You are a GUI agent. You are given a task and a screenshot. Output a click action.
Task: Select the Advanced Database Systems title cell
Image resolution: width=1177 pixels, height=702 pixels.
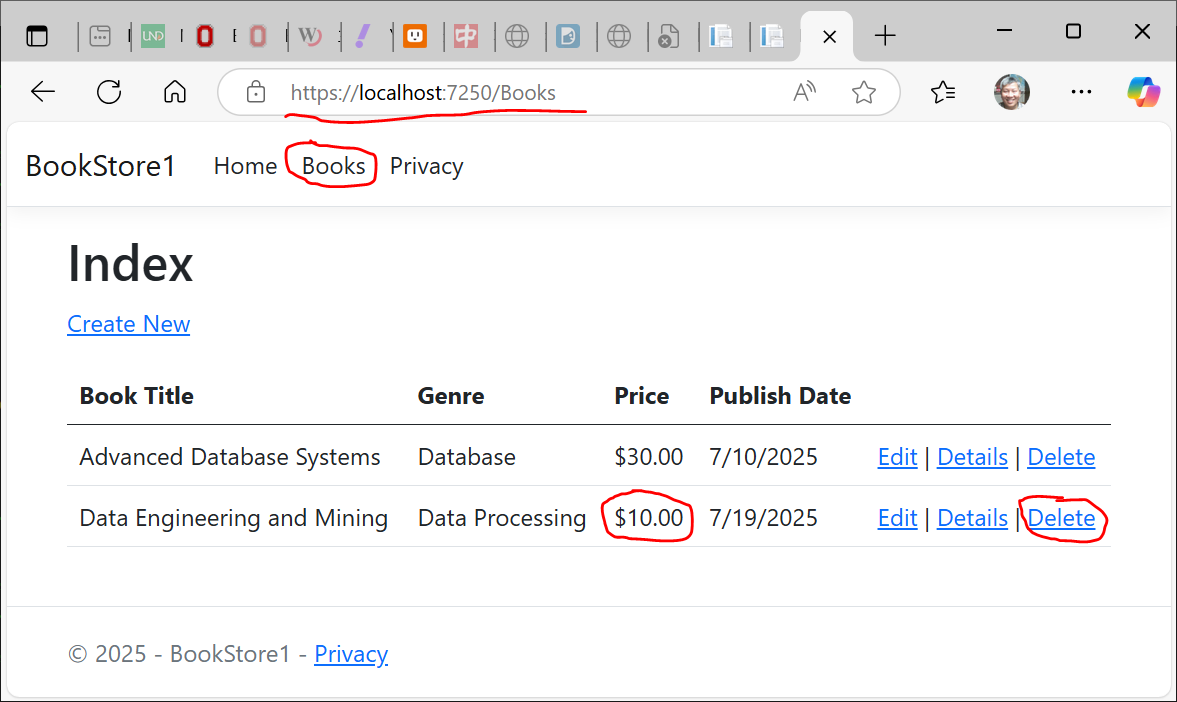coord(230,456)
